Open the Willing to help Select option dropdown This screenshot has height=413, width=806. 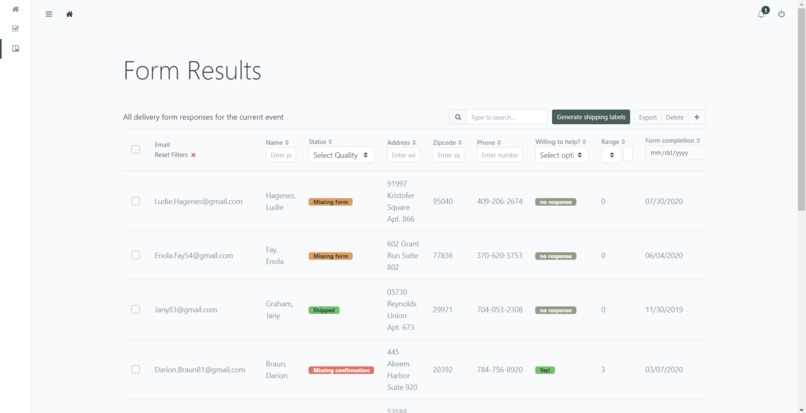pos(561,155)
